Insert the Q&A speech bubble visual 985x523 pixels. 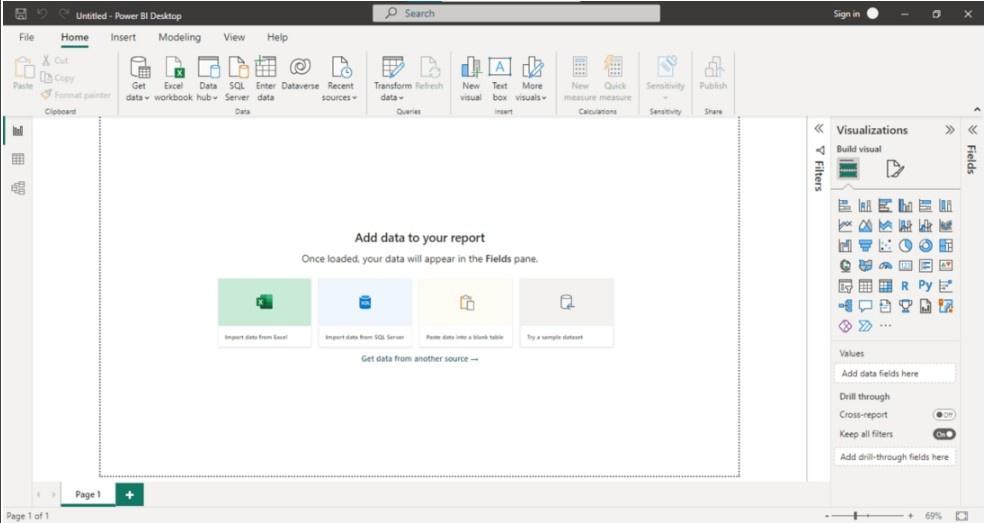pos(865,306)
